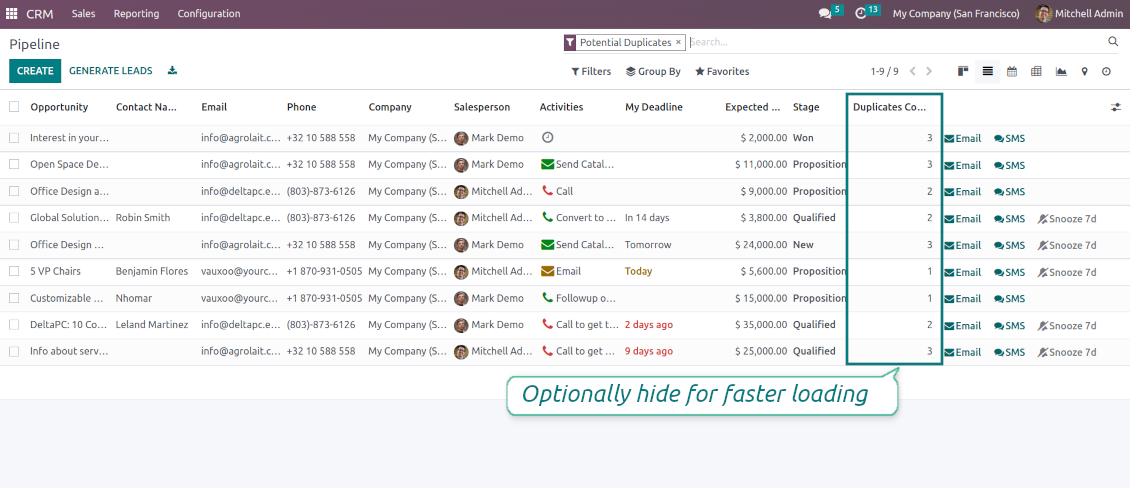
Task: Click the CREATE button
Action: (35, 71)
